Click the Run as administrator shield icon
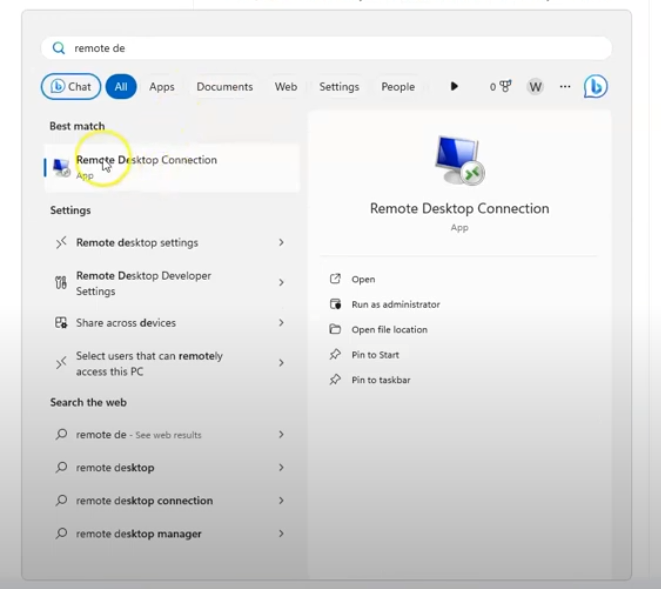Viewport: 661px width, 589px height. 335,304
